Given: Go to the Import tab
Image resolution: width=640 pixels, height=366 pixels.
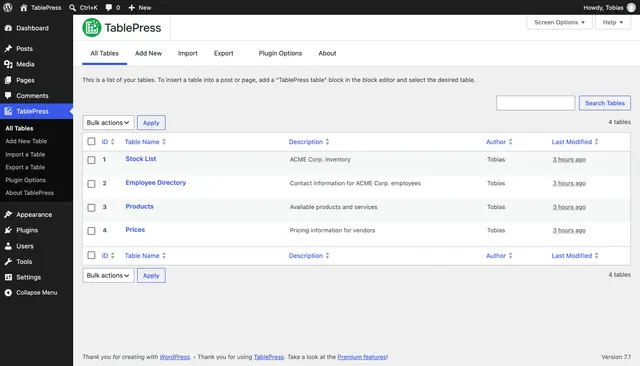Looking at the screenshot, I should click(x=188, y=53).
